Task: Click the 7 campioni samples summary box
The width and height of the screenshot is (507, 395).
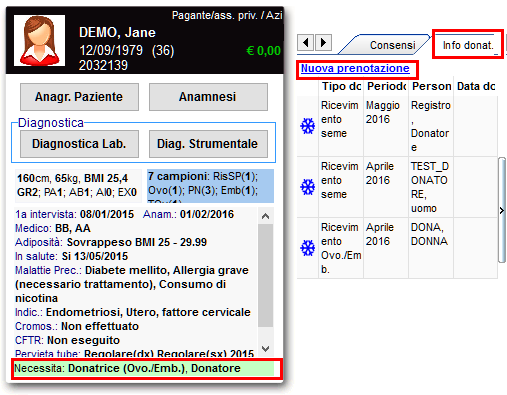Action: pos(211,186)
